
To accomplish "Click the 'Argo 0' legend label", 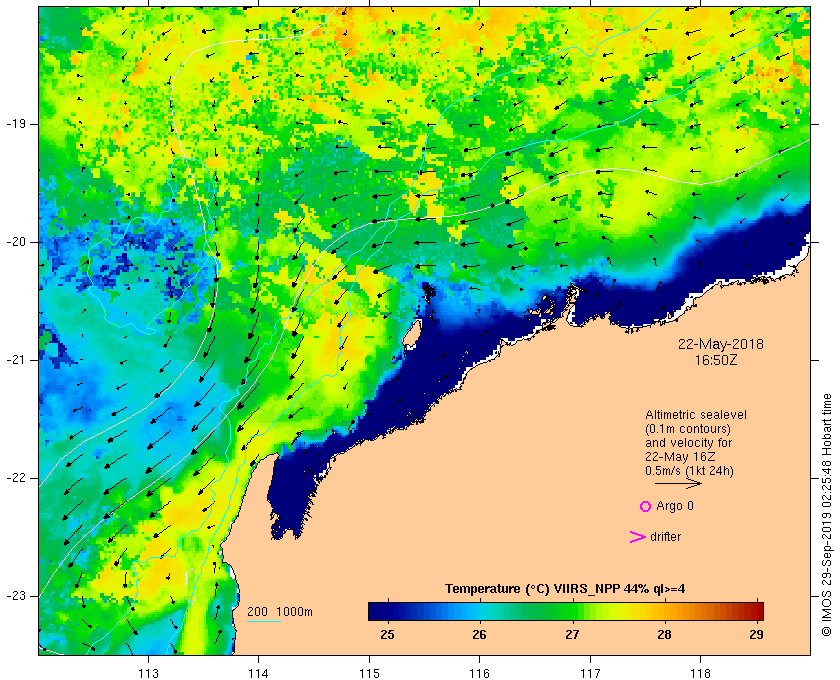I will 675,506.
